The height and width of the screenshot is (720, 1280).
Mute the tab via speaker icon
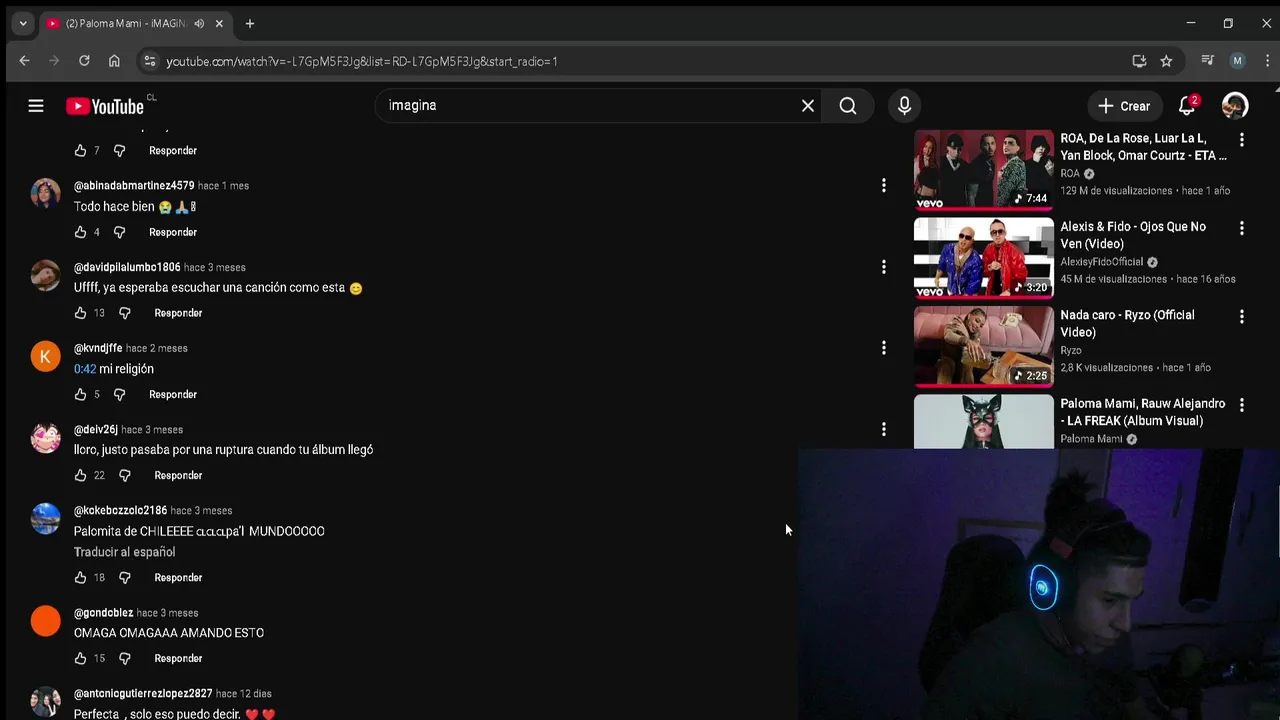tap(199, 23)
